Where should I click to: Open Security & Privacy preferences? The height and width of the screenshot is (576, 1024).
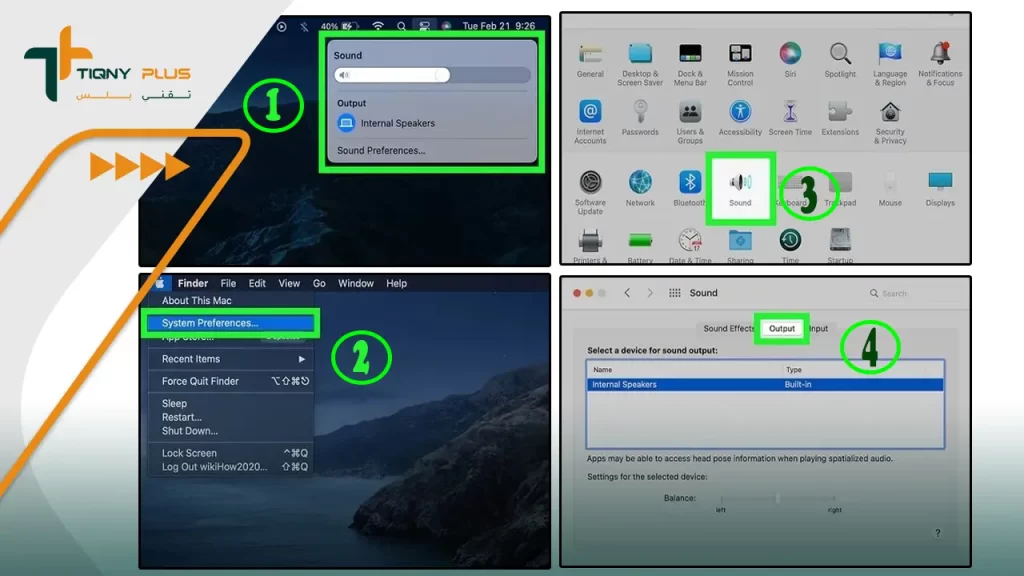890,112
